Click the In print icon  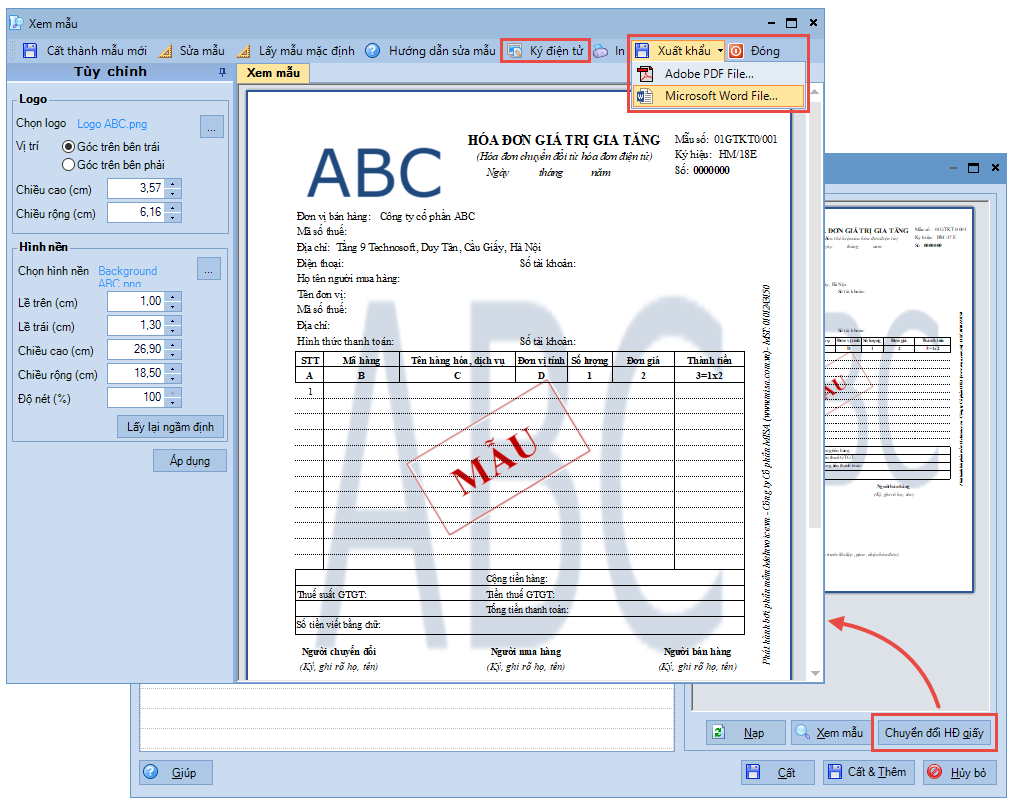pyautogui.click(x=601, y=50)
